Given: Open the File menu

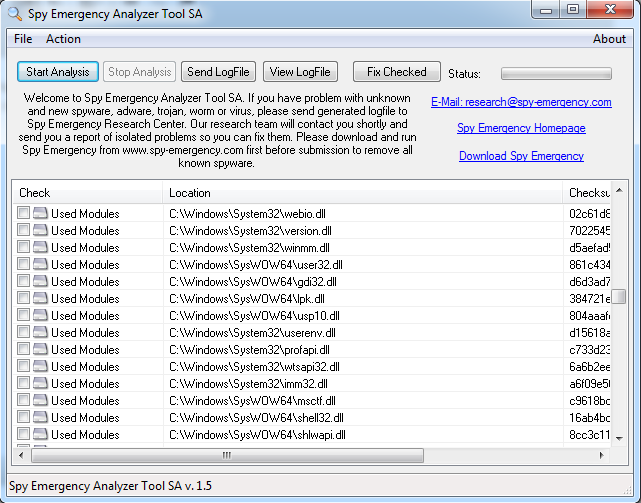Looking at the screenshot, I should [23, 39].
